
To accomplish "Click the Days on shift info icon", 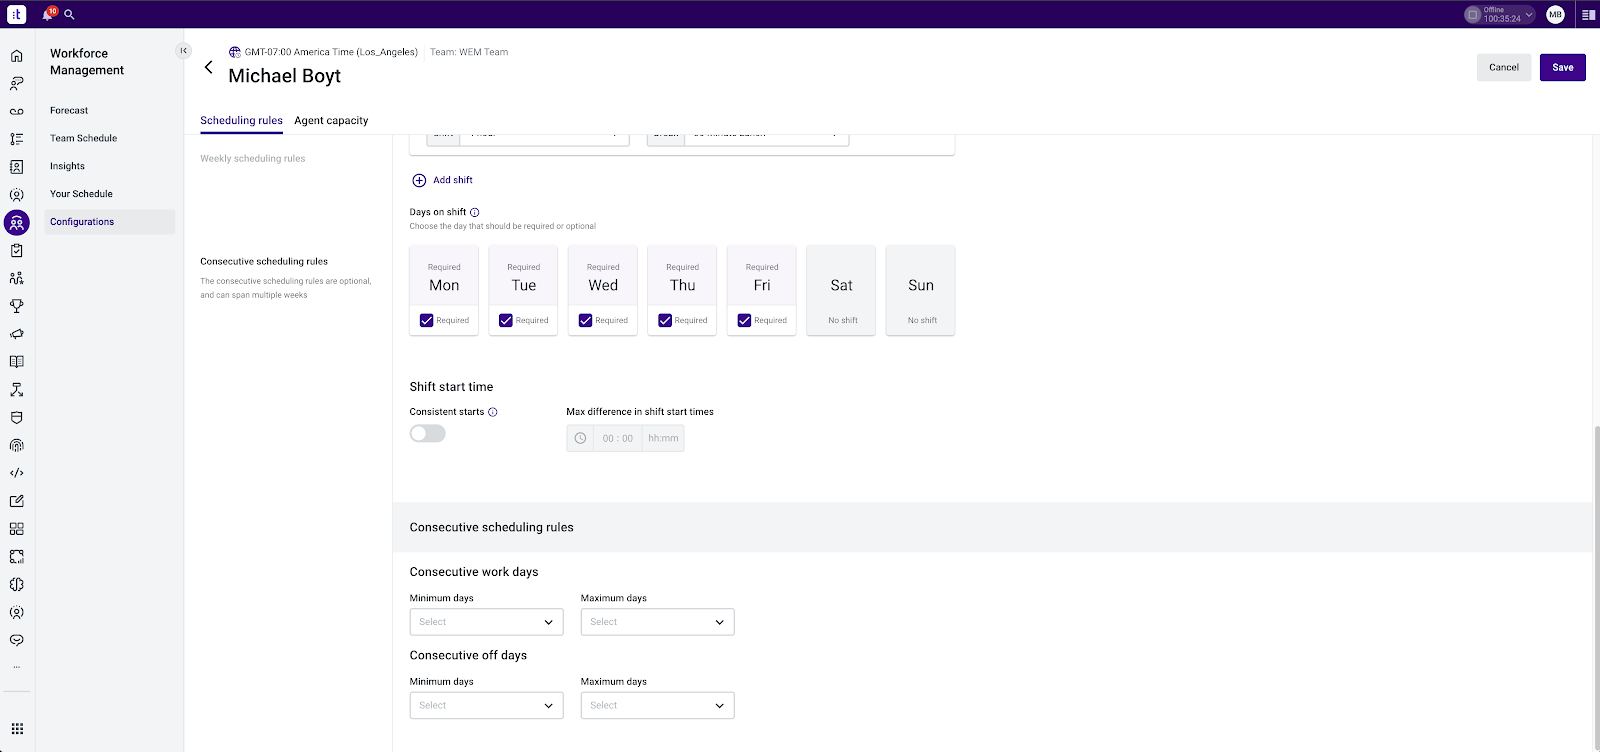I will 475,212.
